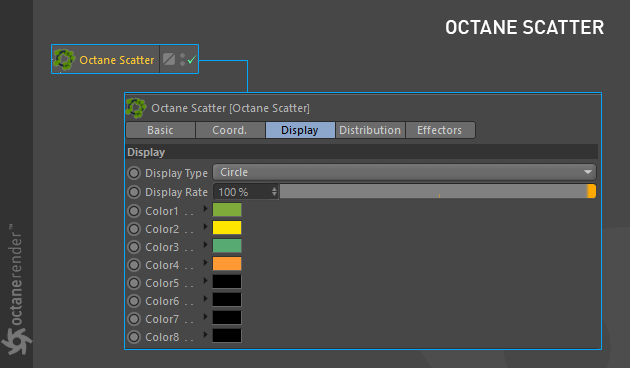Open the Effectors tab

click(x=440, y=130)
